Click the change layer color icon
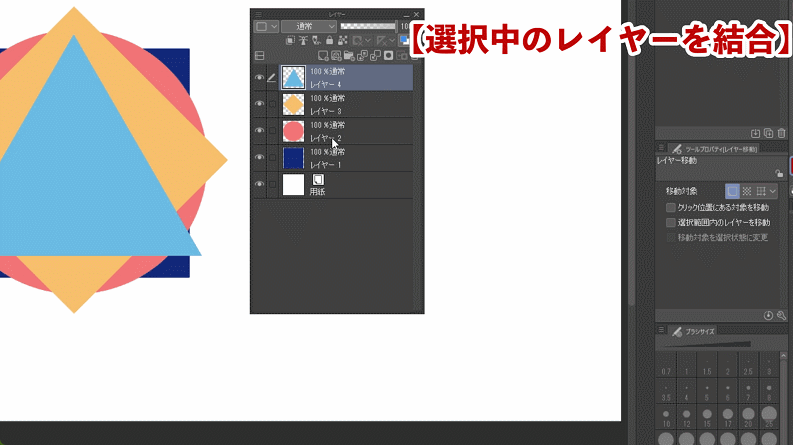 (404, 40)
